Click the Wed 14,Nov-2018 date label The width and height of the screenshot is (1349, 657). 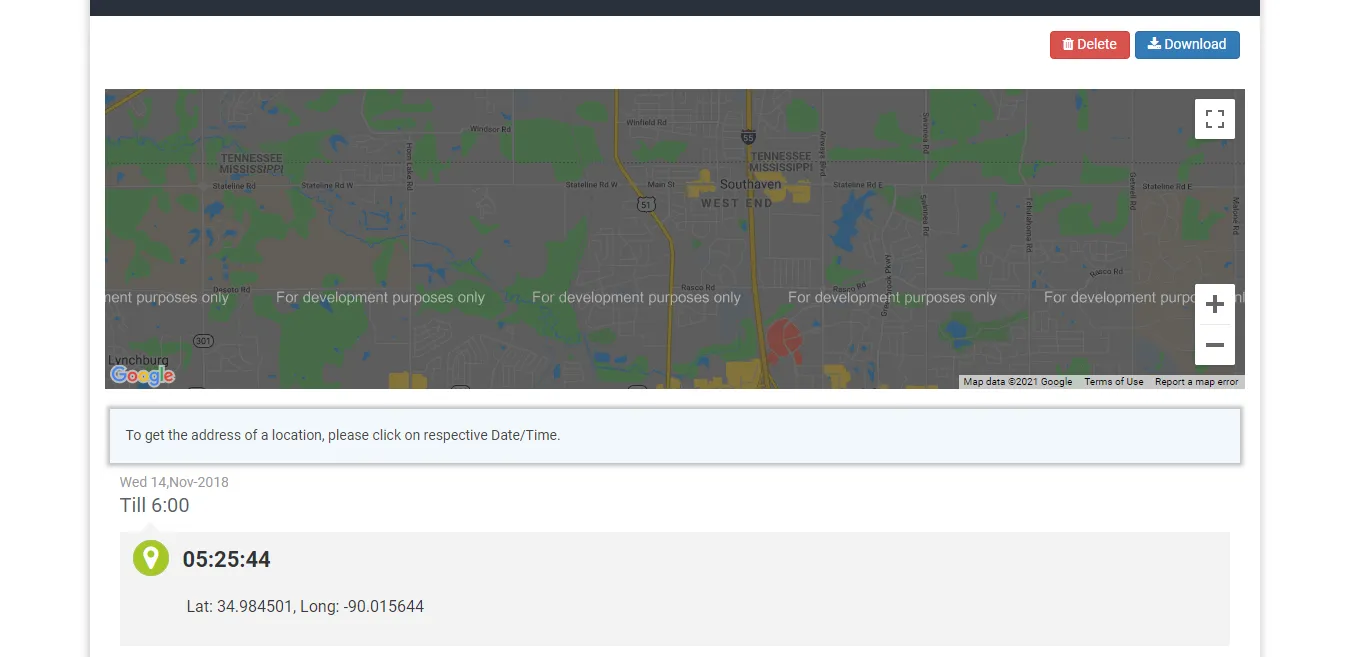point(174,482)
